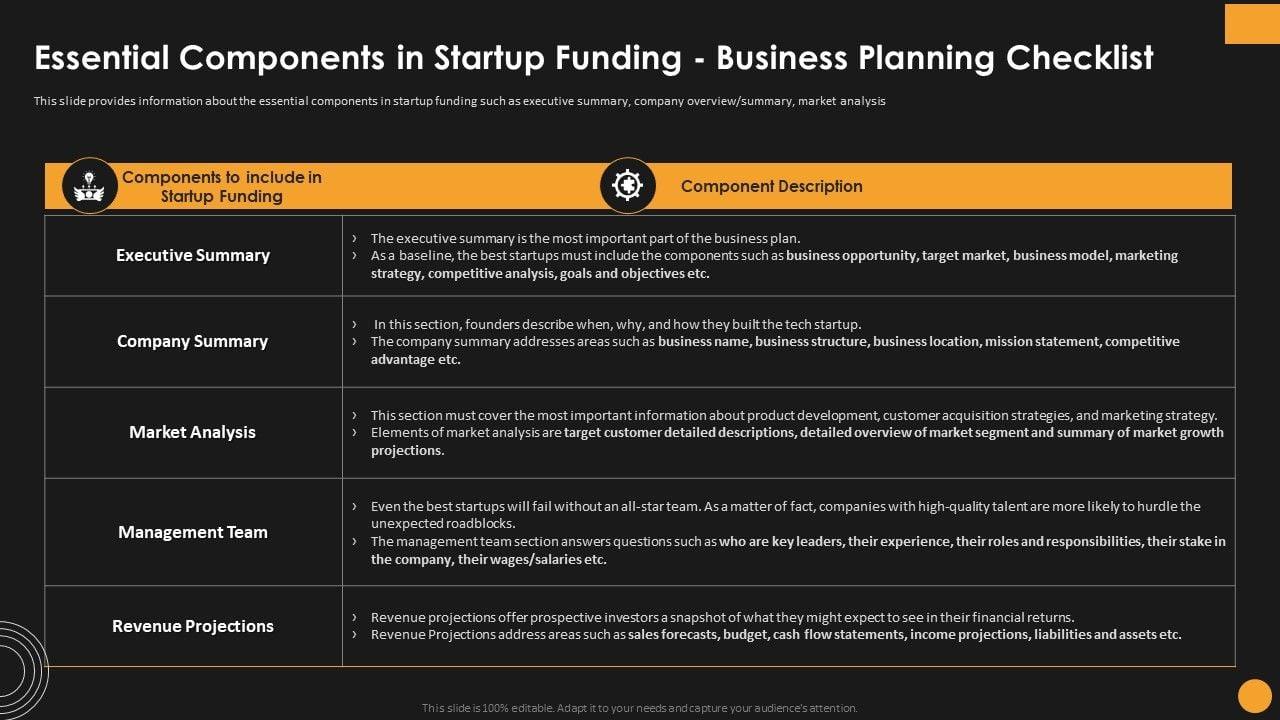Select the Market Analysis row label

[193, 432]
